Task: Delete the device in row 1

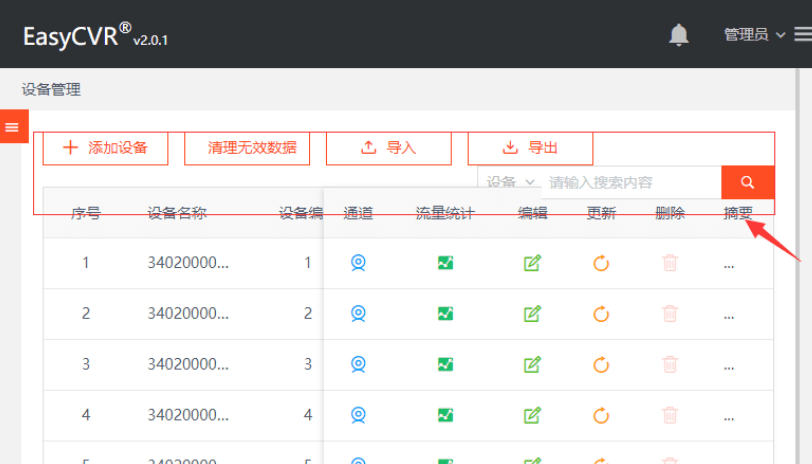Action: point(669,263)
